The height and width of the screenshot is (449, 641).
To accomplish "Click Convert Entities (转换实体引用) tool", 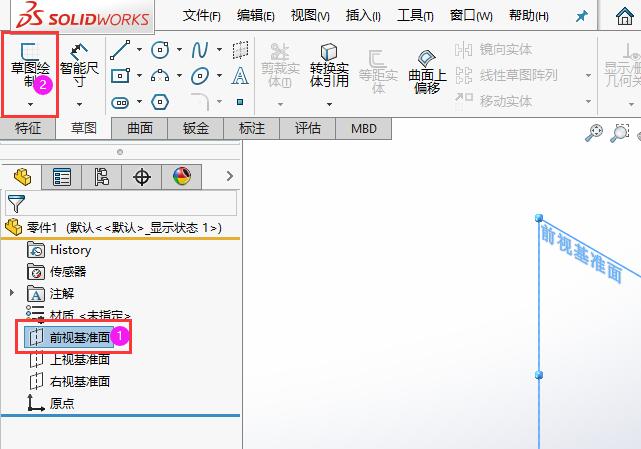I will coord(329,65).
